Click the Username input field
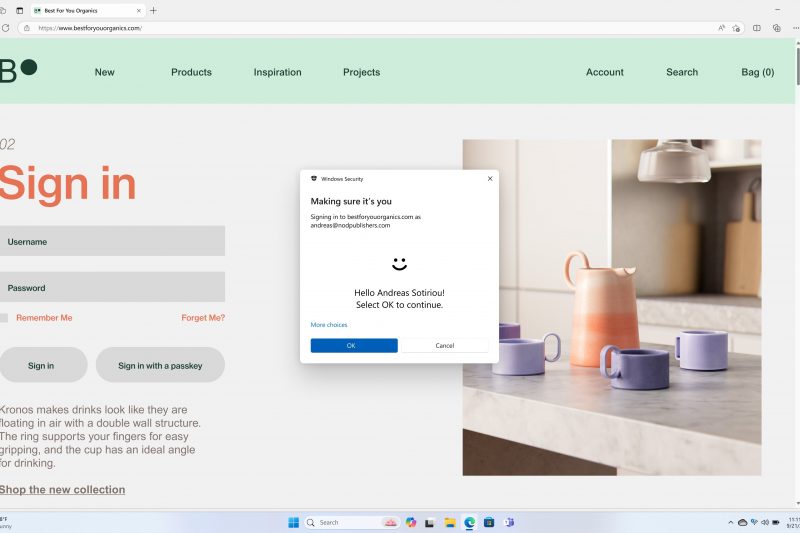This screenshot has width=800, height=533. pos(112,241)
